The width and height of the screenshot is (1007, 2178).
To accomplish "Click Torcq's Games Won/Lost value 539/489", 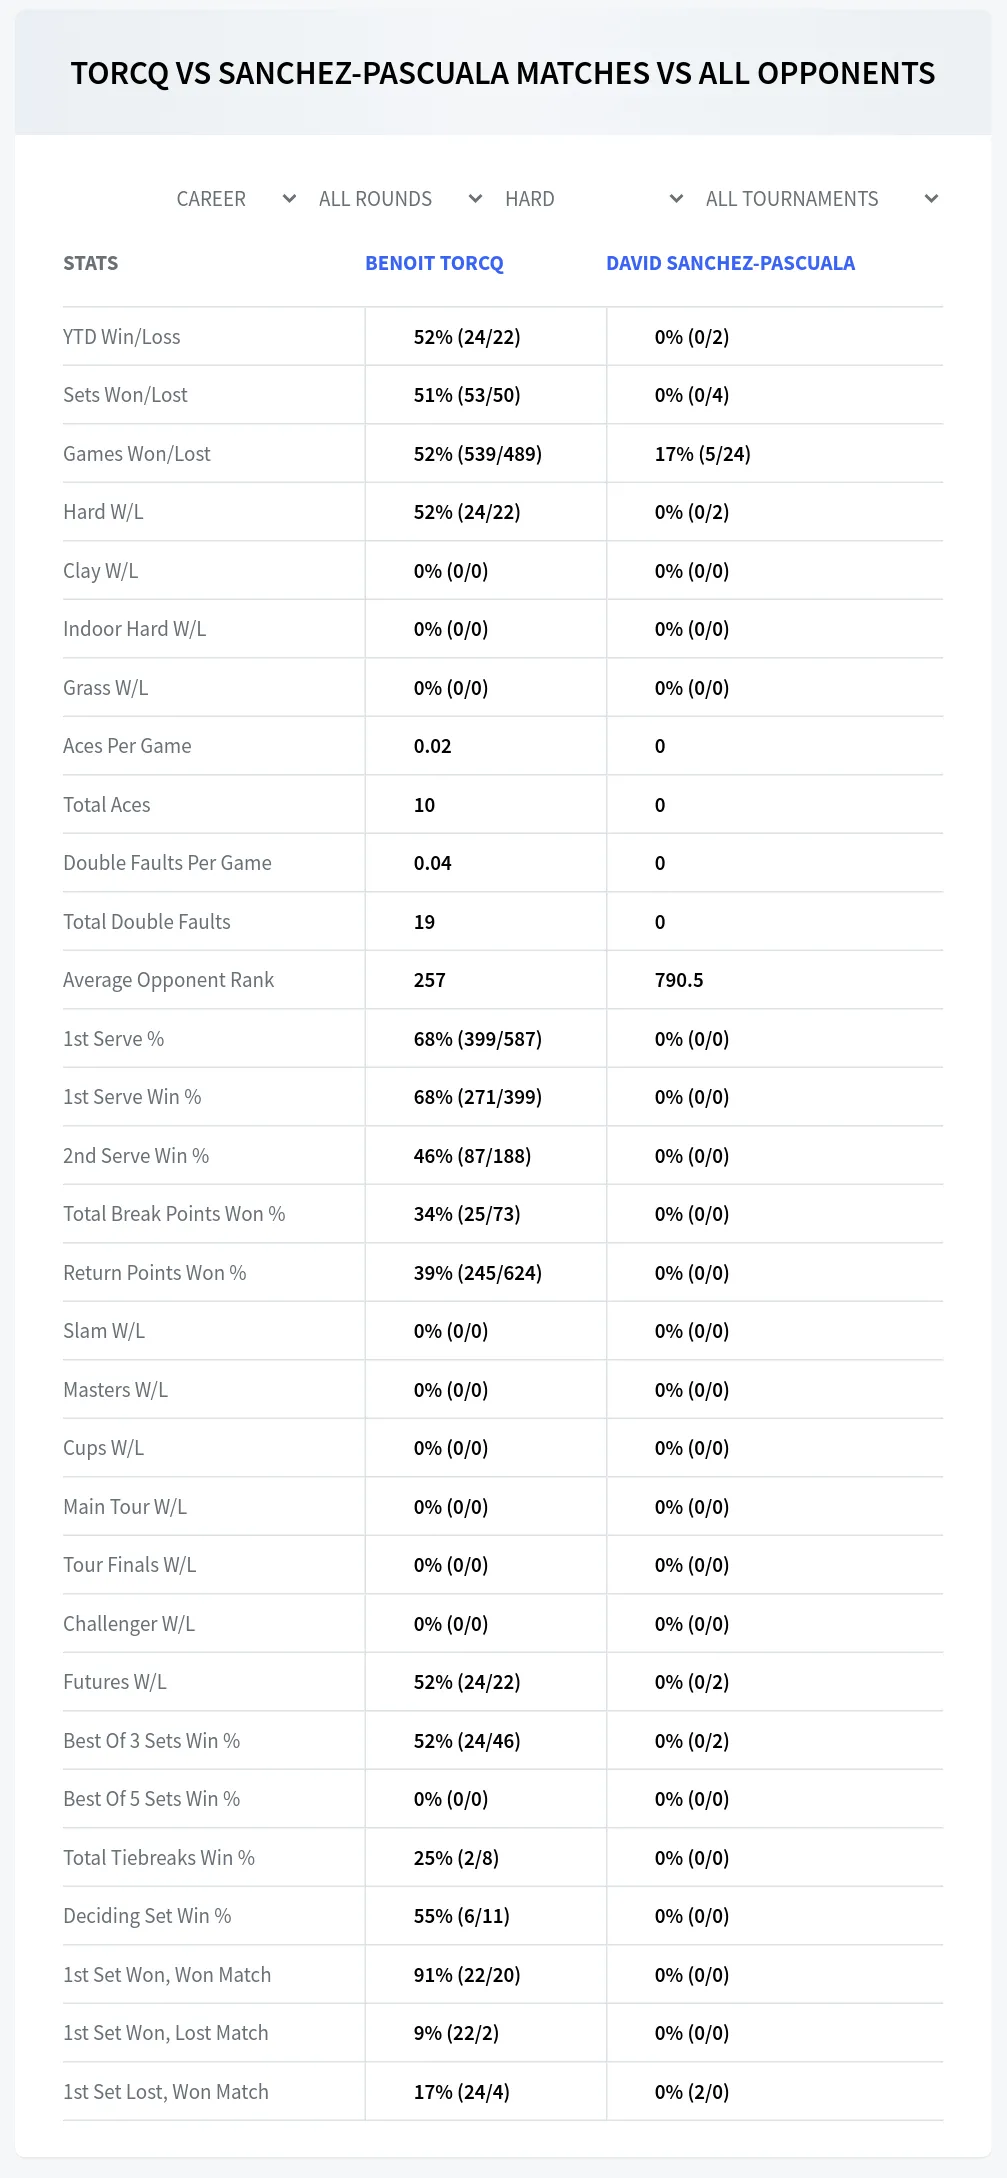I will pyautogui.click(x=478, y=454).
